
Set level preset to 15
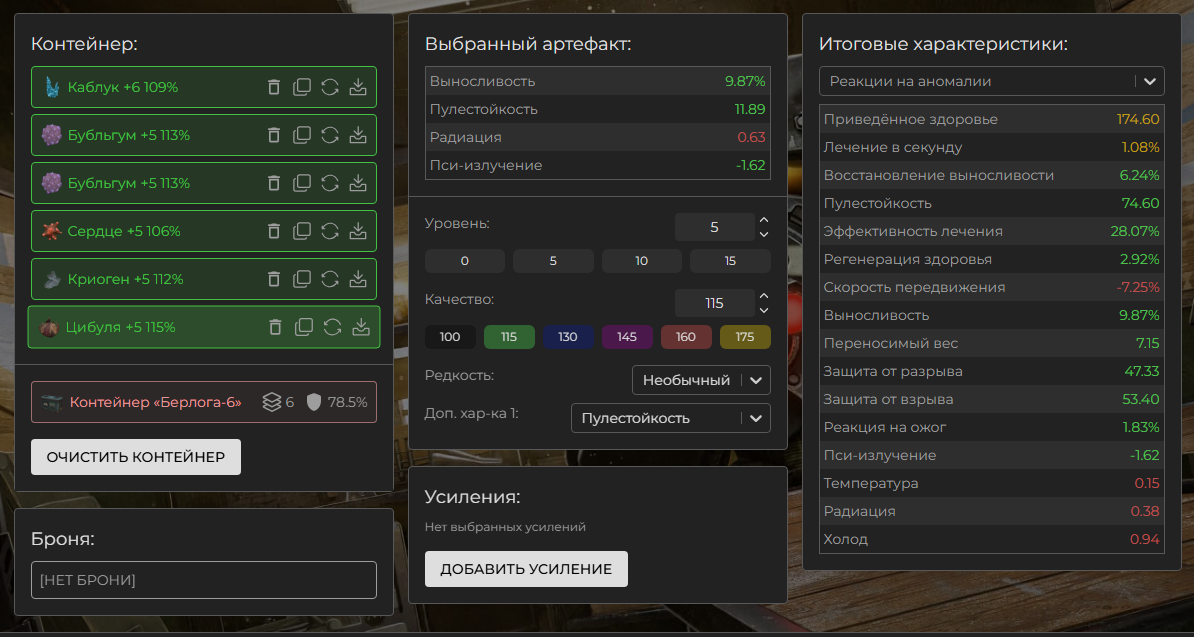coord(730,261)
